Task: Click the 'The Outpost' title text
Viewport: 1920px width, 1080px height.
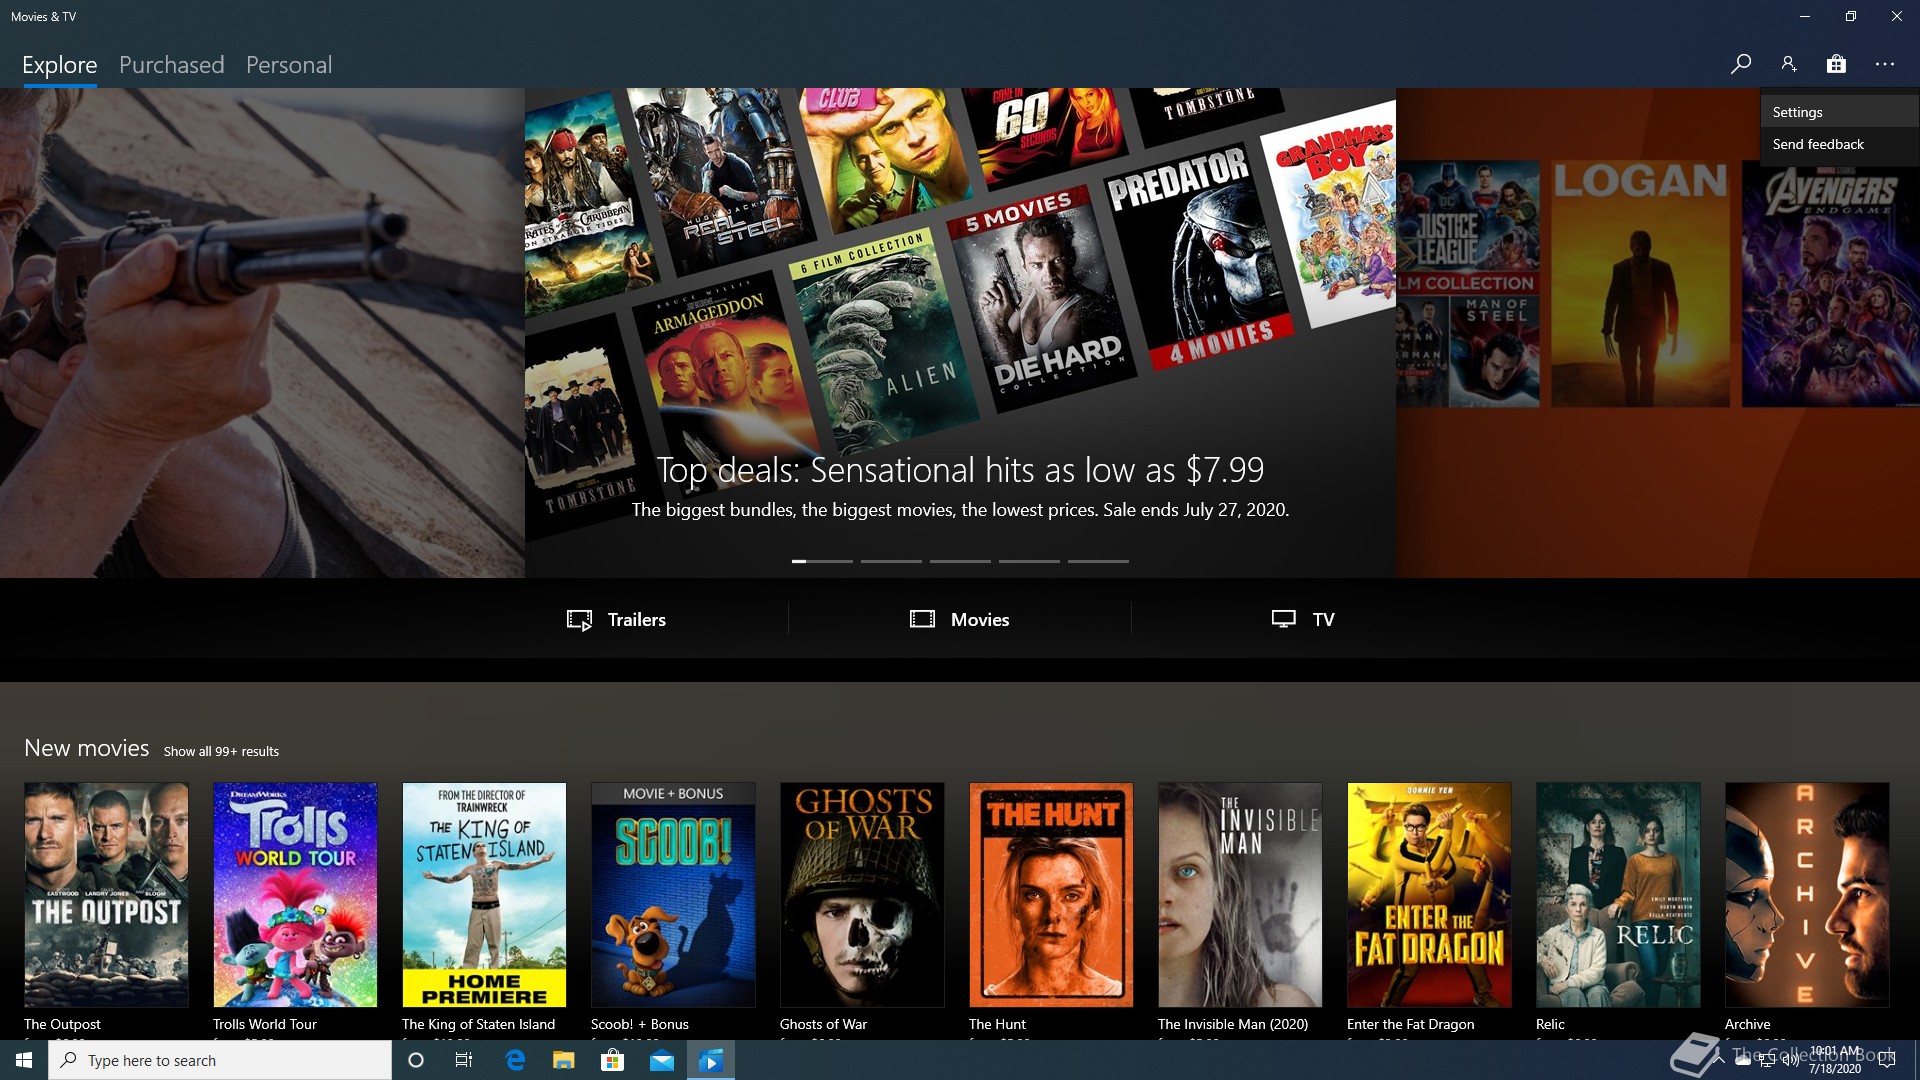Action: (x=62, y=1024)
